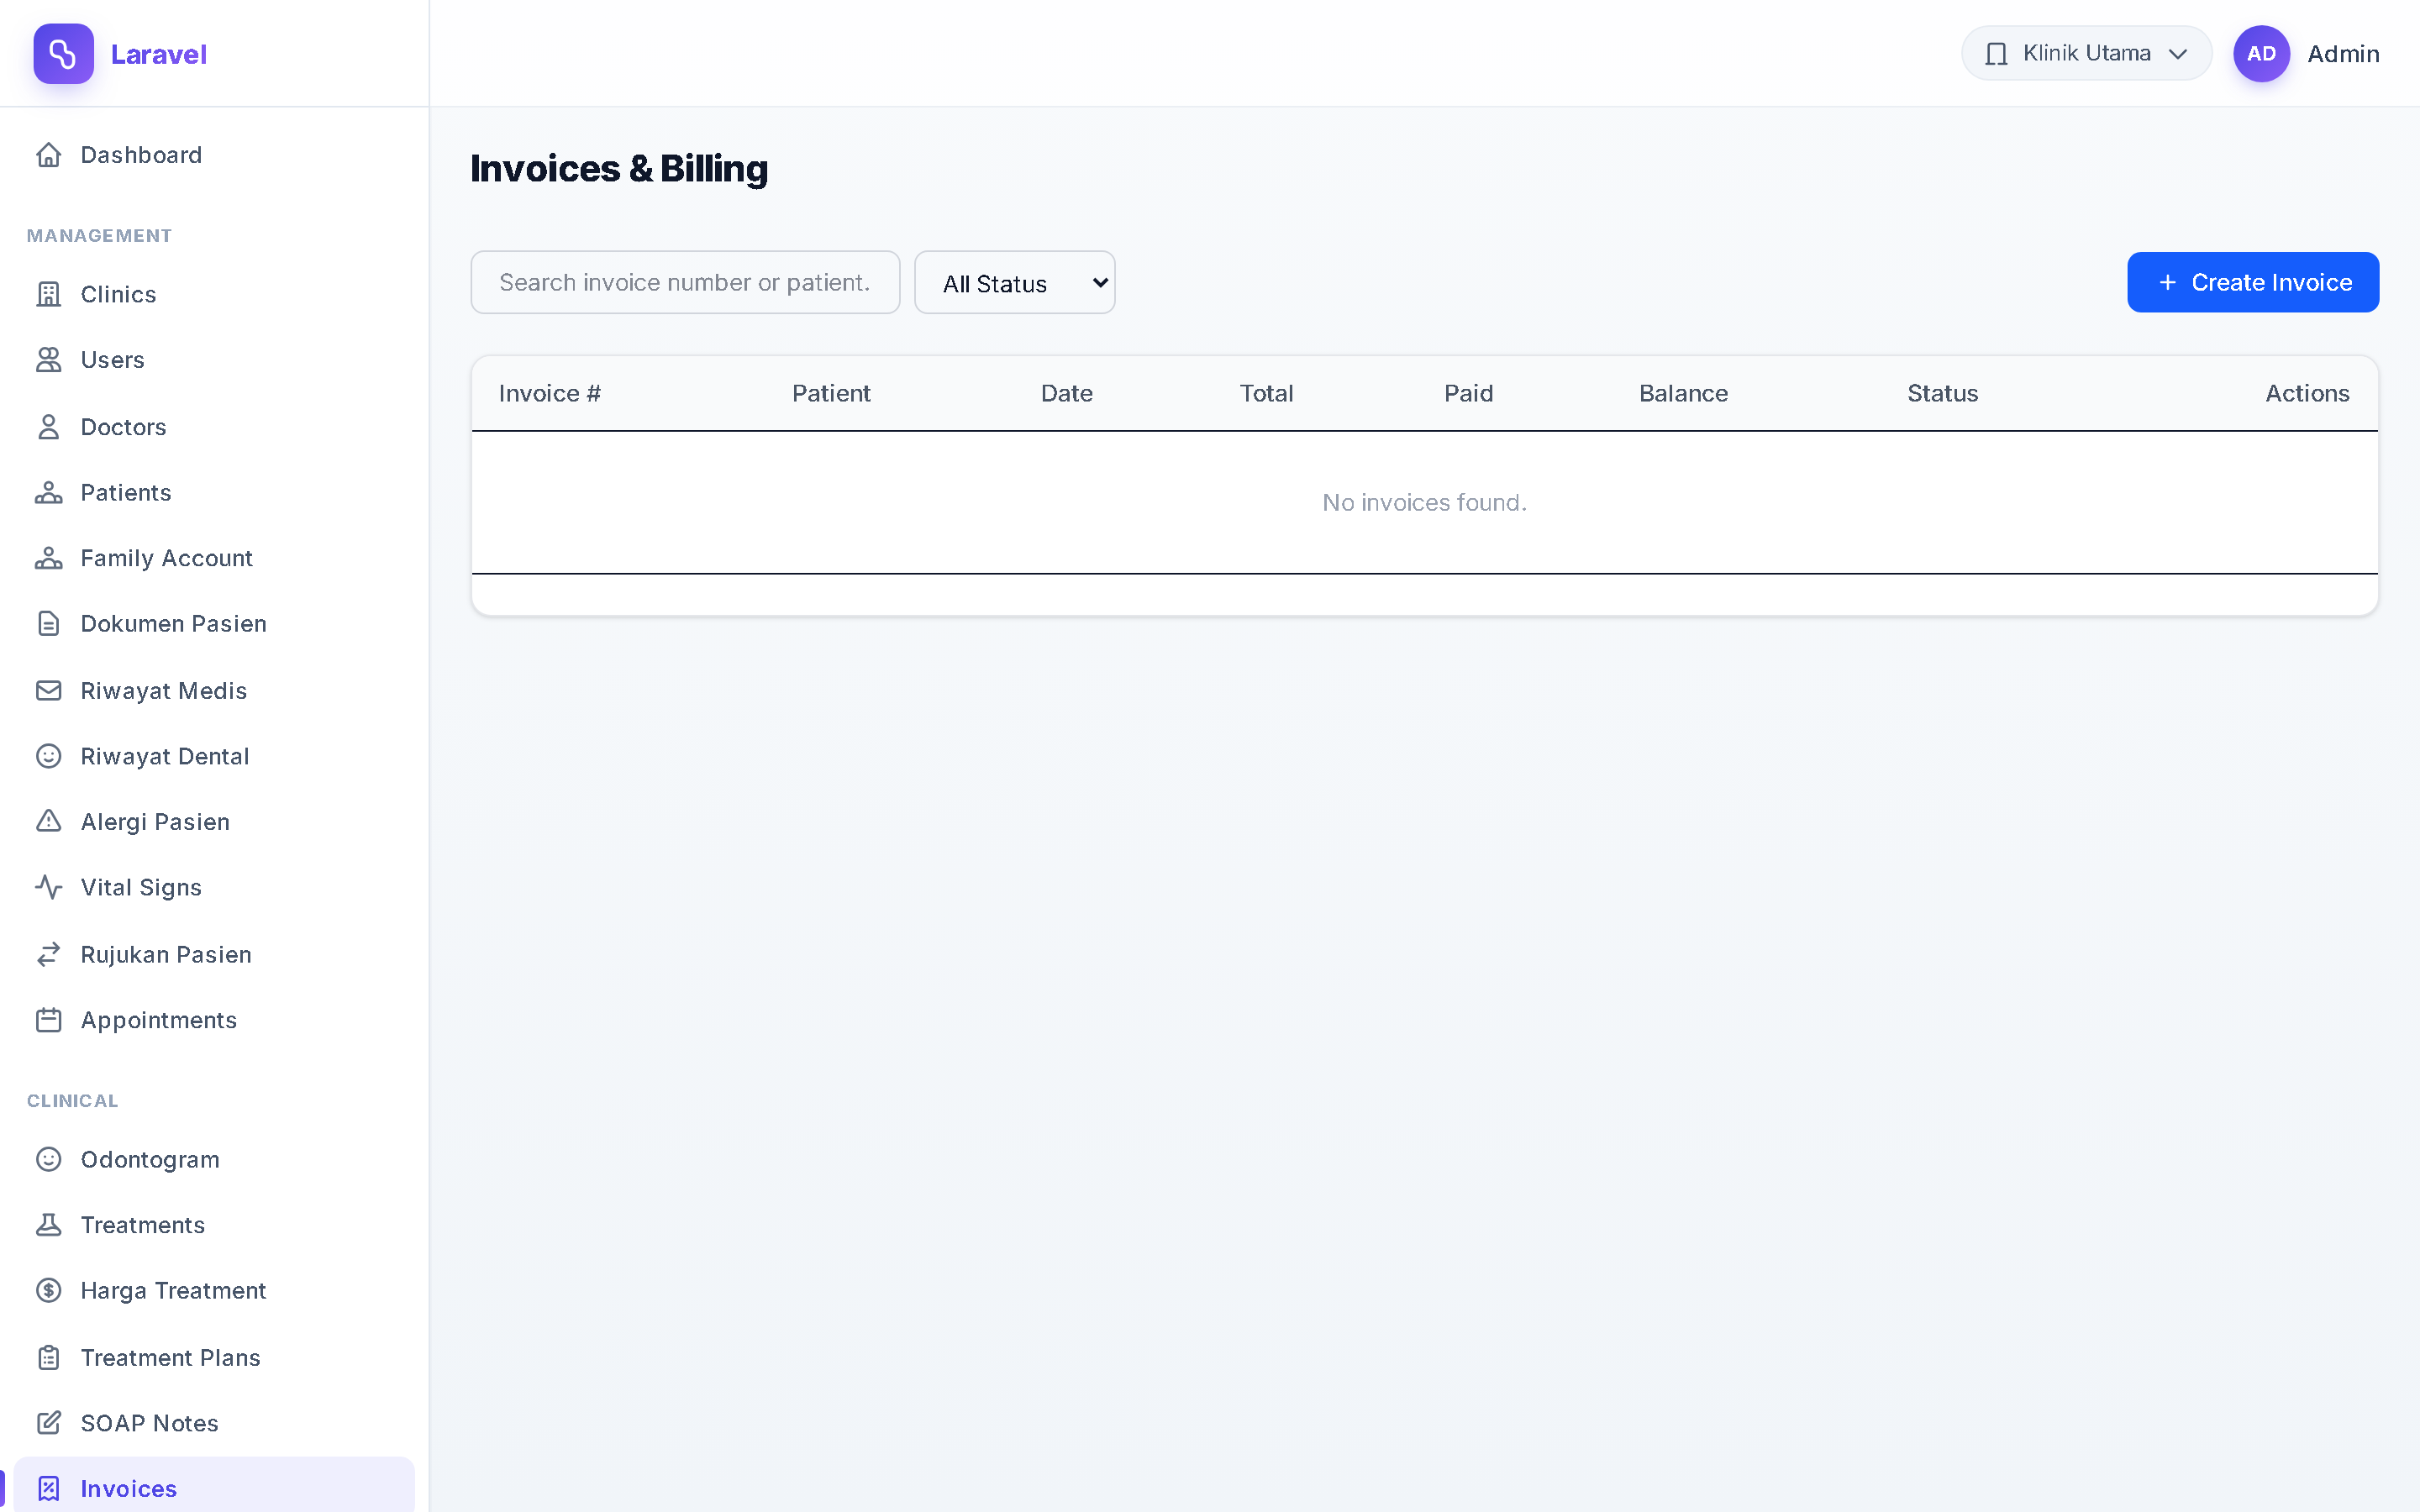Click the SOAP Notes edit icon
Screen dimensions: 2420x1512
[x=48, y=1423]
